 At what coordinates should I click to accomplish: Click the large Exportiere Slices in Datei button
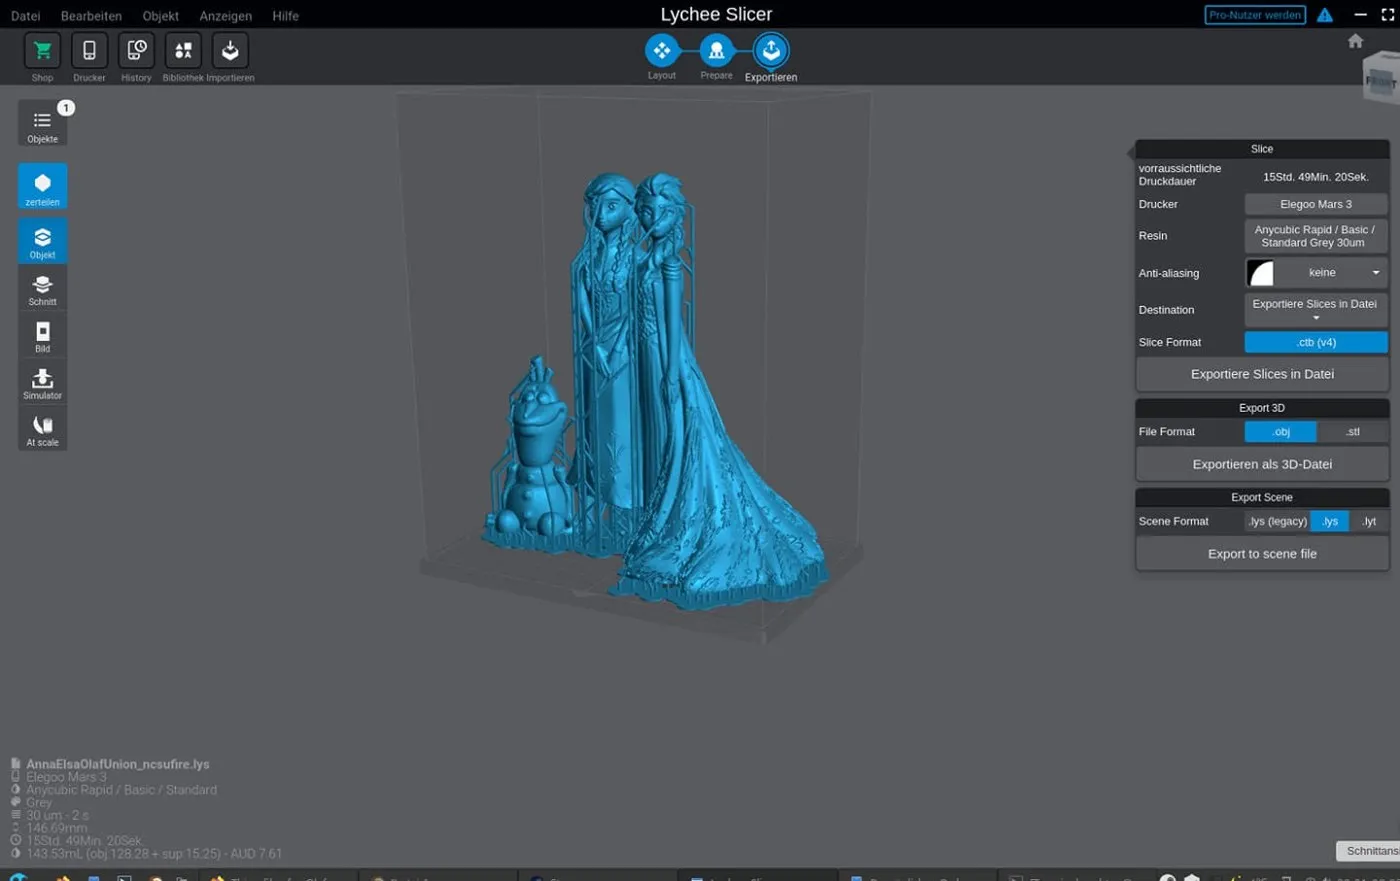click(x=1262, y=374)
